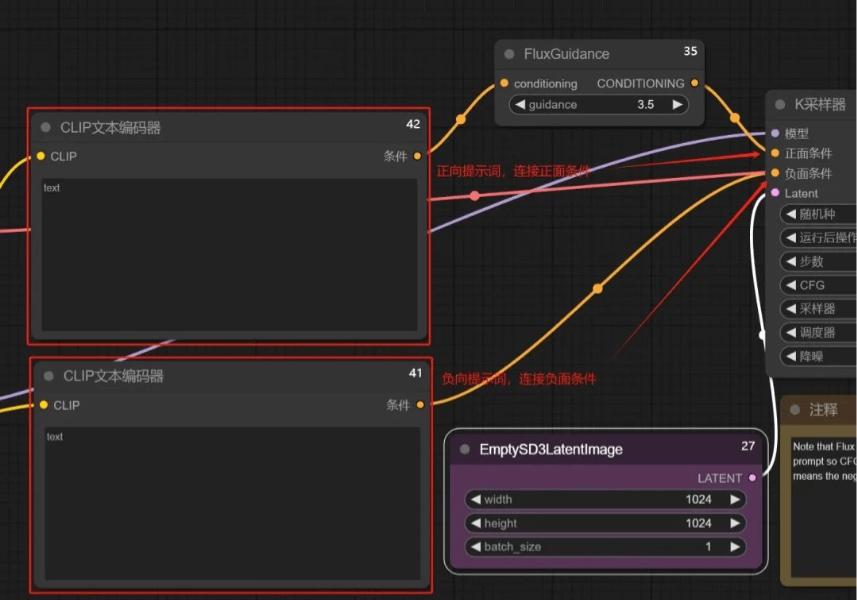
Task: Open the 运行后操作 option in K采样器
Action: [x=820, y=238]
